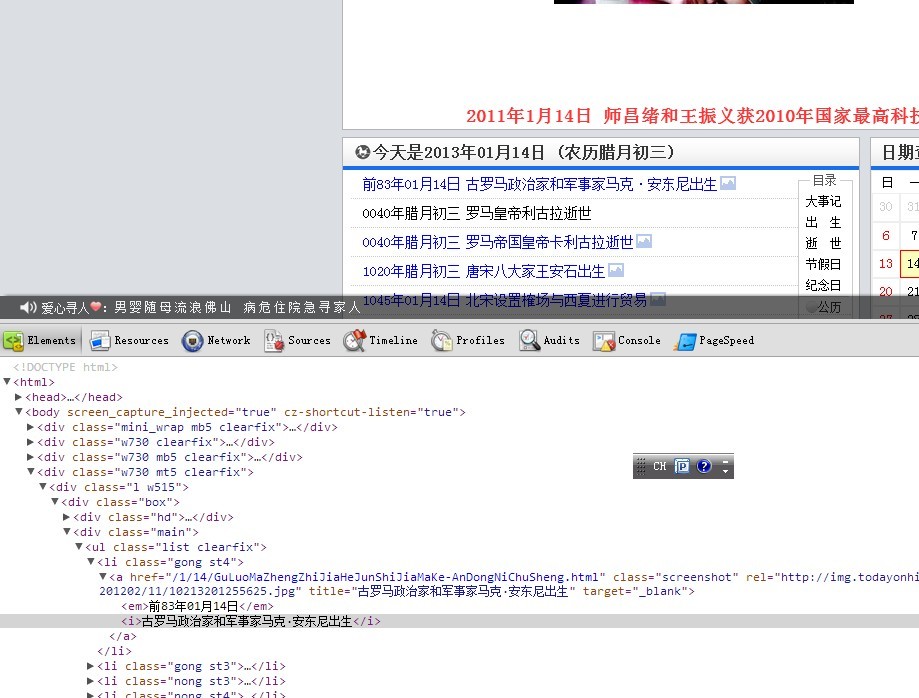
Task: Click the image icon after 马克·安东尼出生
Action: (728, 183)
